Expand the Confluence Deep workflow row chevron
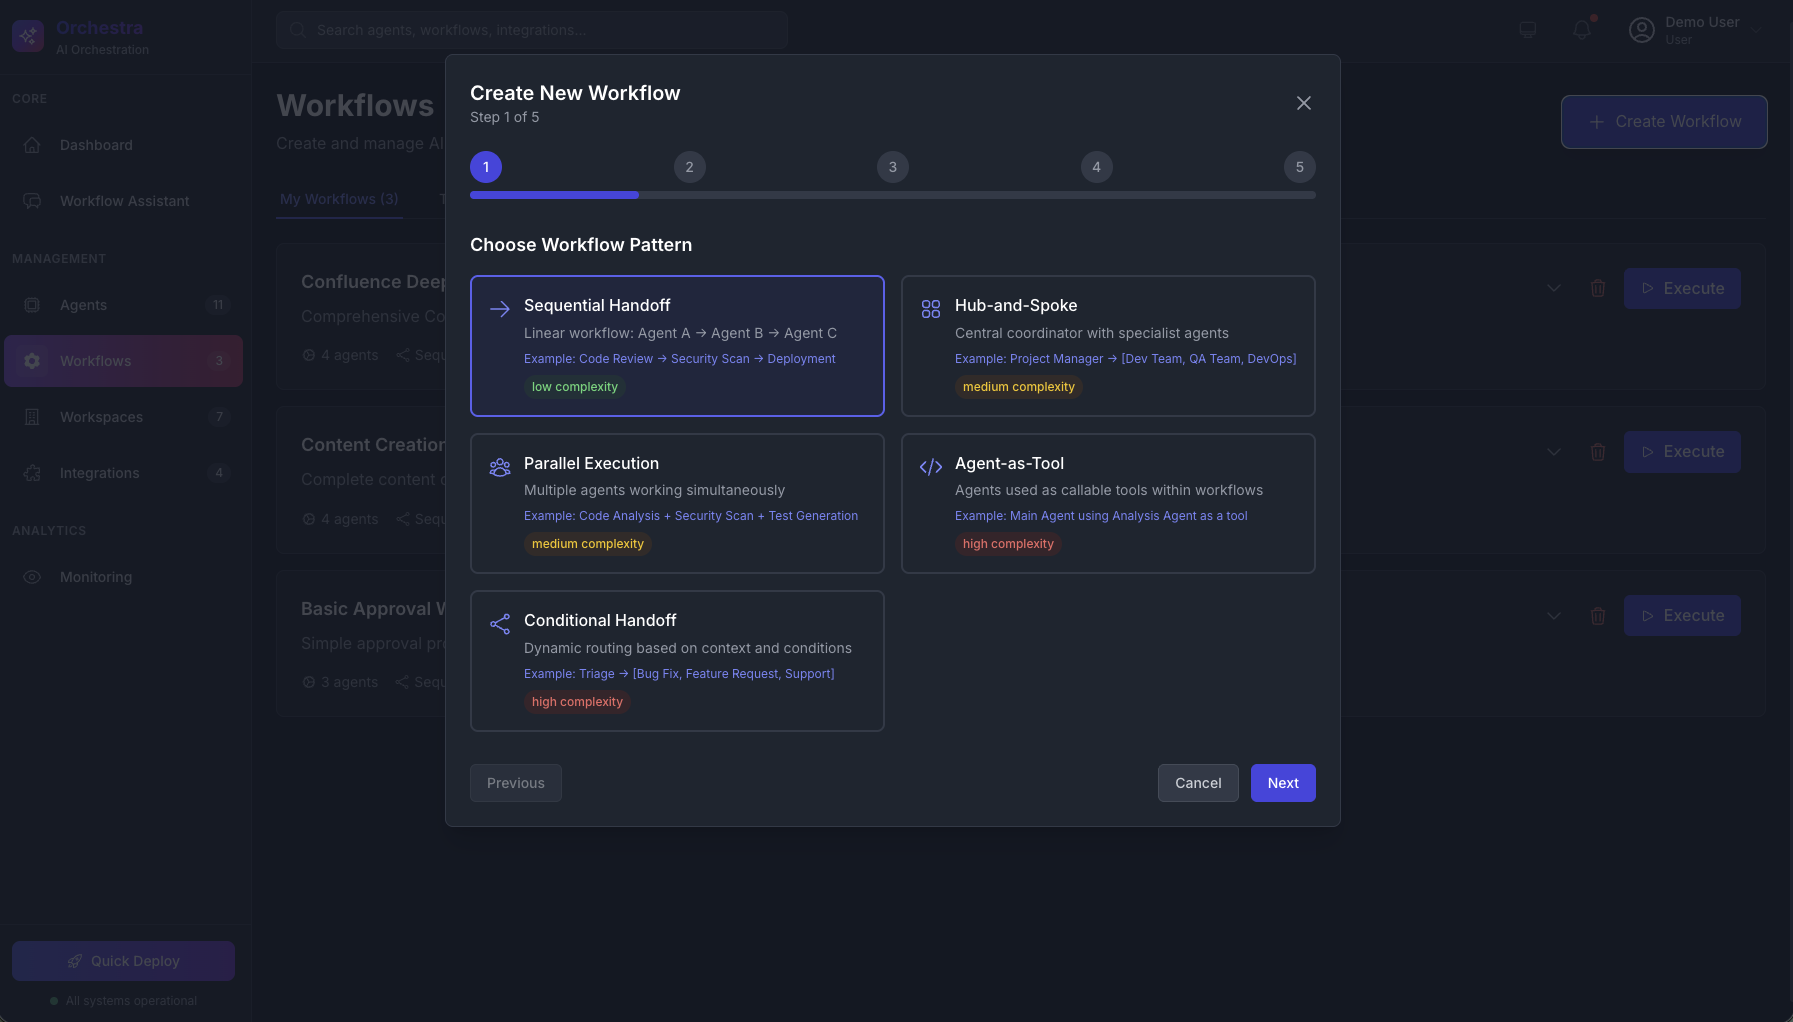 coord(1552,288)
